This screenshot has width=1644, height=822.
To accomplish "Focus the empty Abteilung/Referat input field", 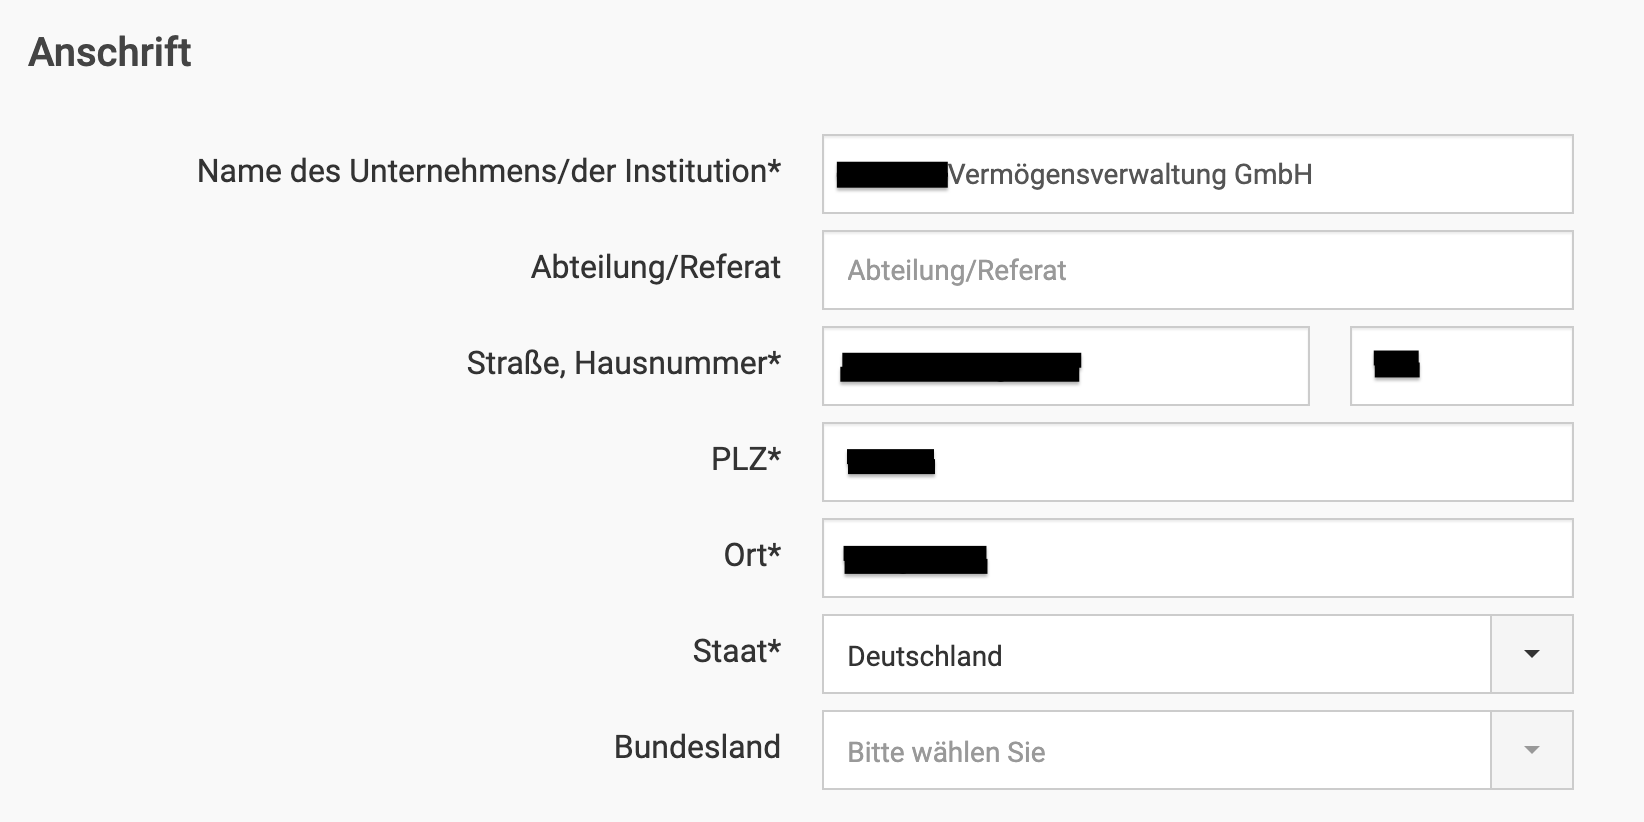I will pyautogui.click(x=1197, y=270).
